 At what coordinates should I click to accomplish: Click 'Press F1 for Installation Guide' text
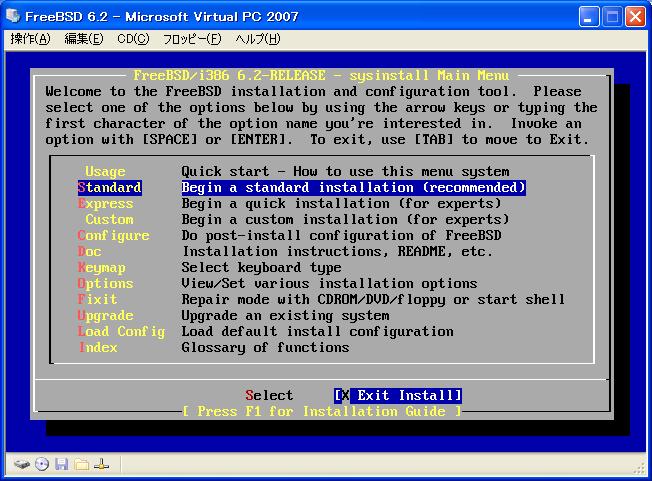coord(321,411)
